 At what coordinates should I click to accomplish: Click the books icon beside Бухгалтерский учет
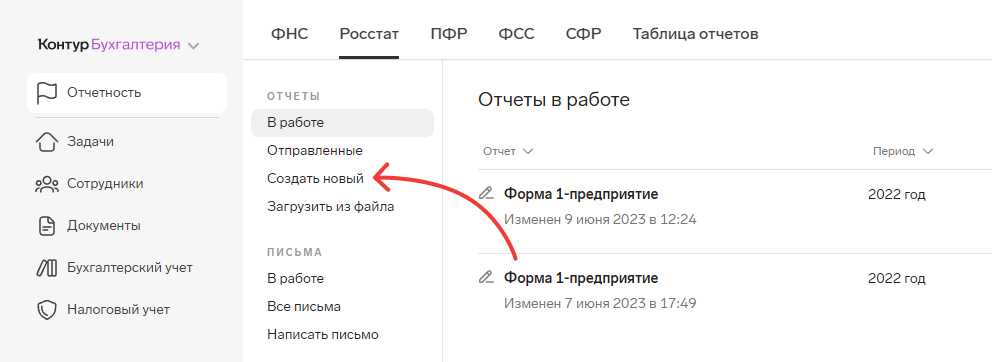[46, 268]
